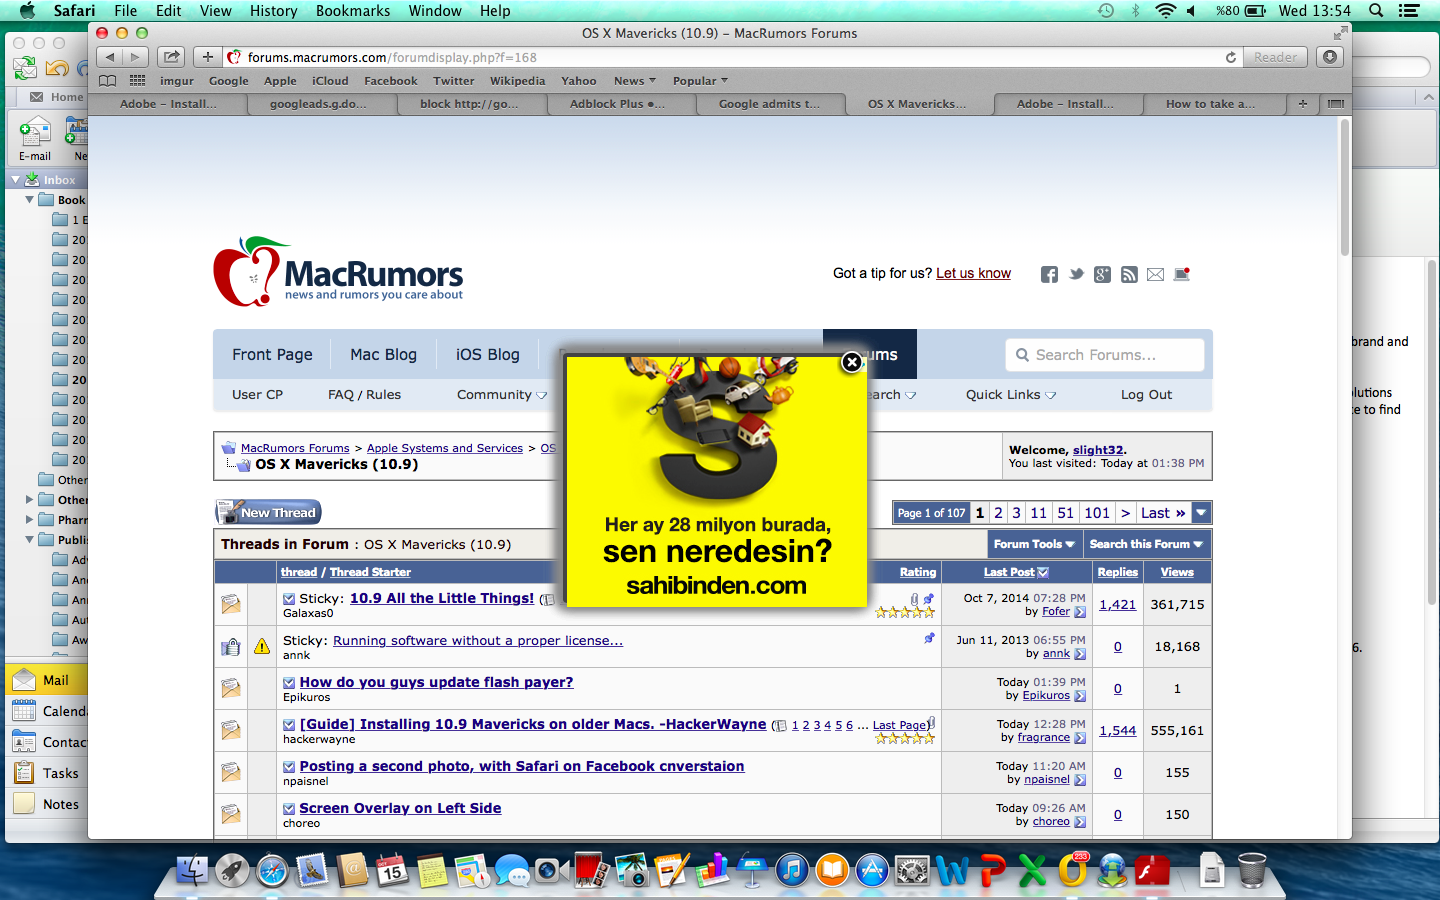Sort threads by Last Post column
The image size is (1440, 900).
[1009, 572]
